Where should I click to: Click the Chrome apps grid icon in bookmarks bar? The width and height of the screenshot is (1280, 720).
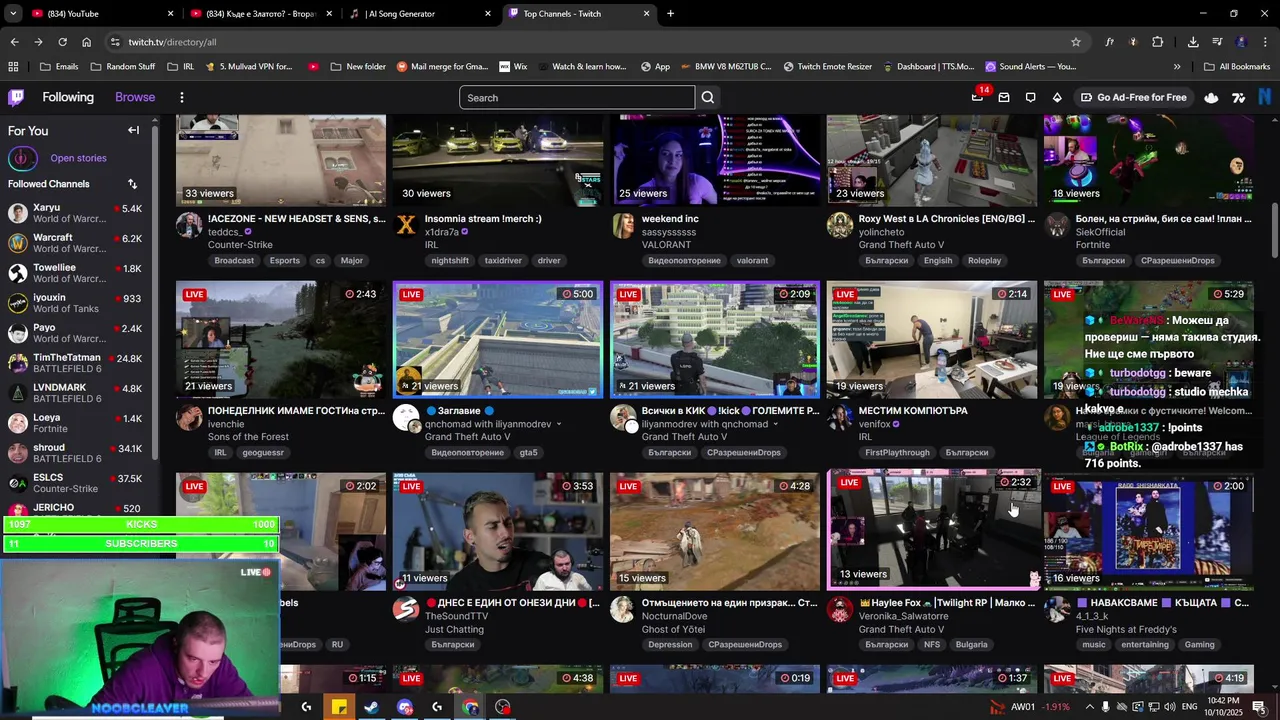point(13,67)
